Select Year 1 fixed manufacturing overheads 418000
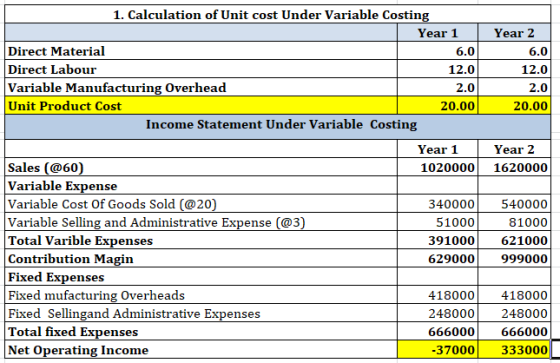Image resolution: width=560 pixels, height=363 pixels. (438, 295)
